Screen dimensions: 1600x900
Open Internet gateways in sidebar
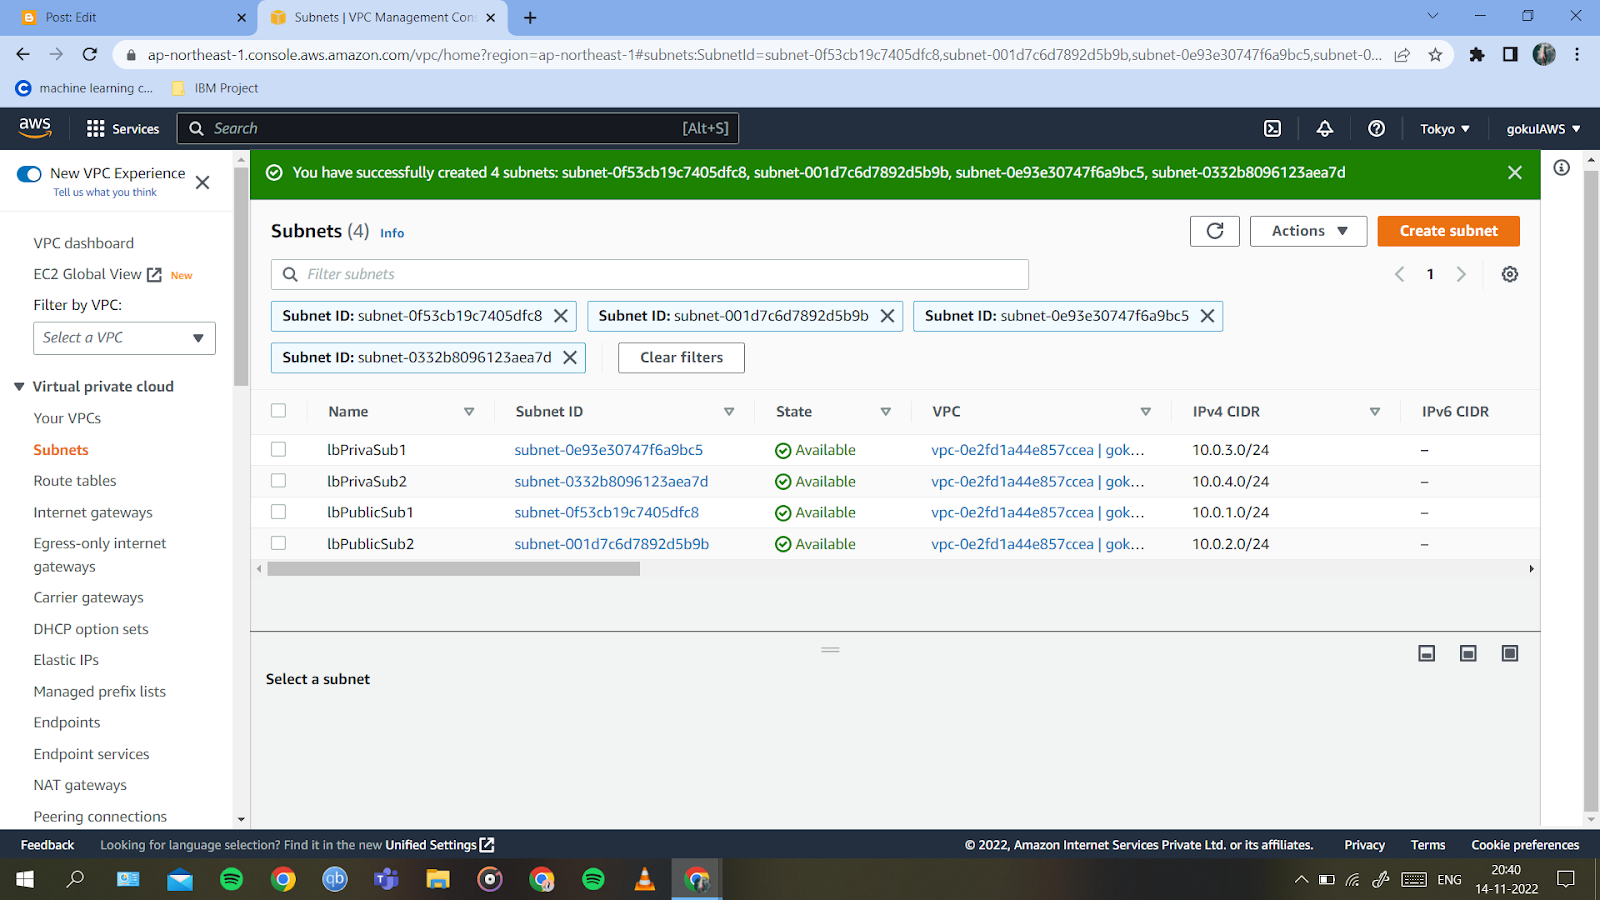93,512
